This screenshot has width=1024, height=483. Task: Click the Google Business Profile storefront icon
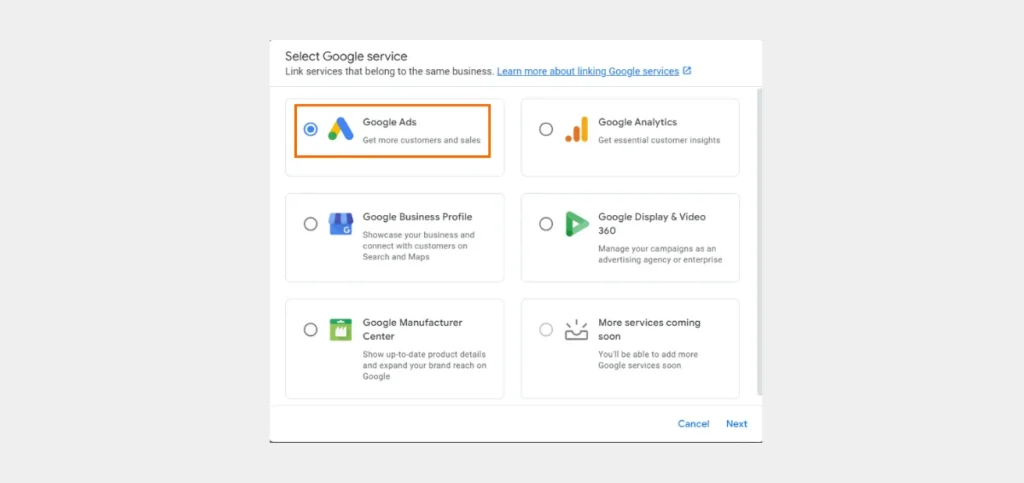click(x=340, y=224)
